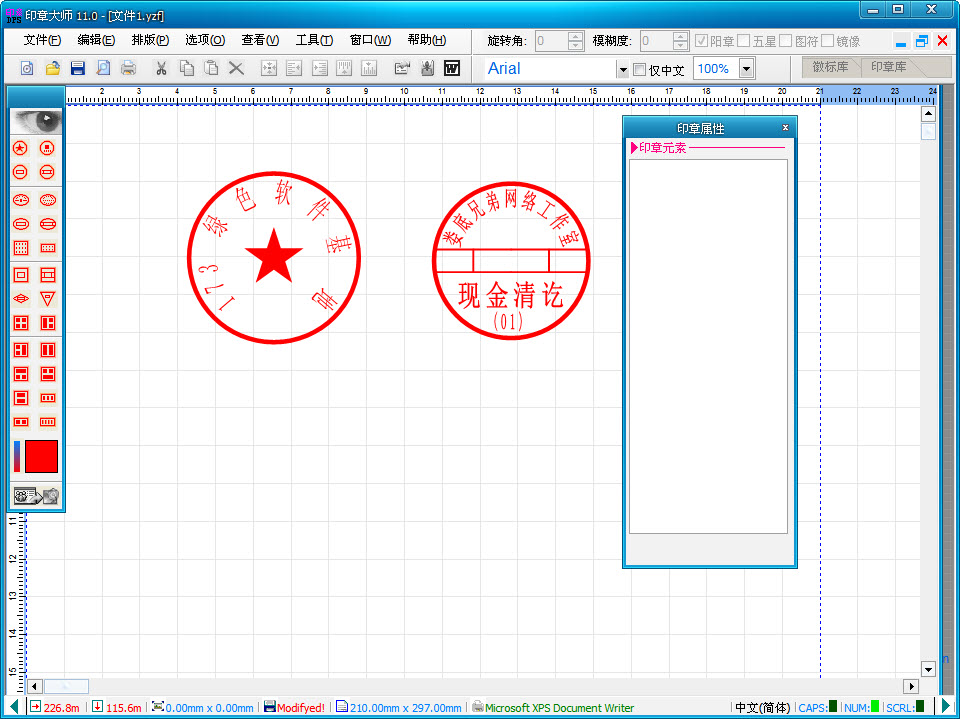The height and width of the screenshot is (719, 960).
Task: Click the vertical scrollbar up arrow
Action: point(928,114)
